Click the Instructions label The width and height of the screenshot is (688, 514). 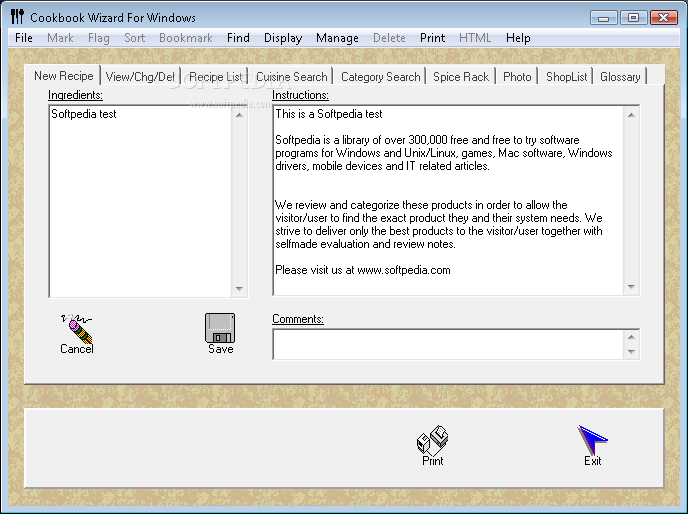(300, 95)
